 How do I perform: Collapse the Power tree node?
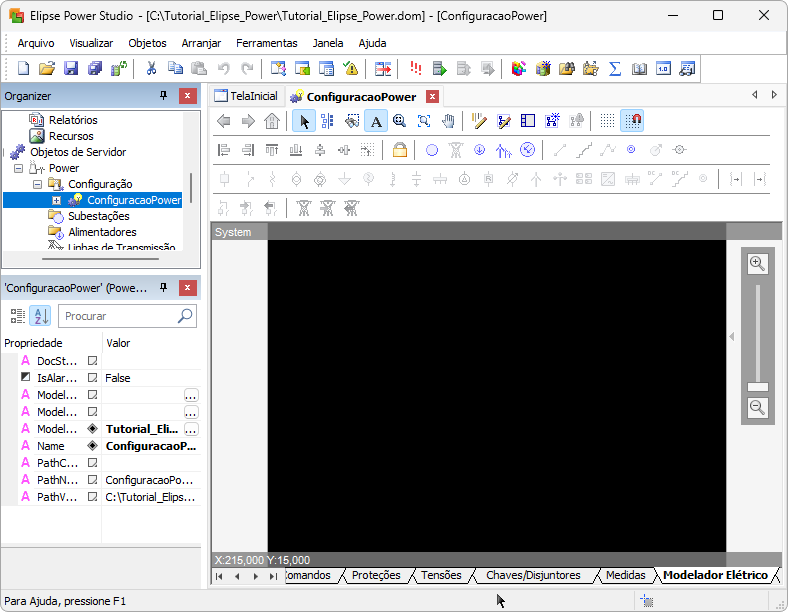click(18, 168)
